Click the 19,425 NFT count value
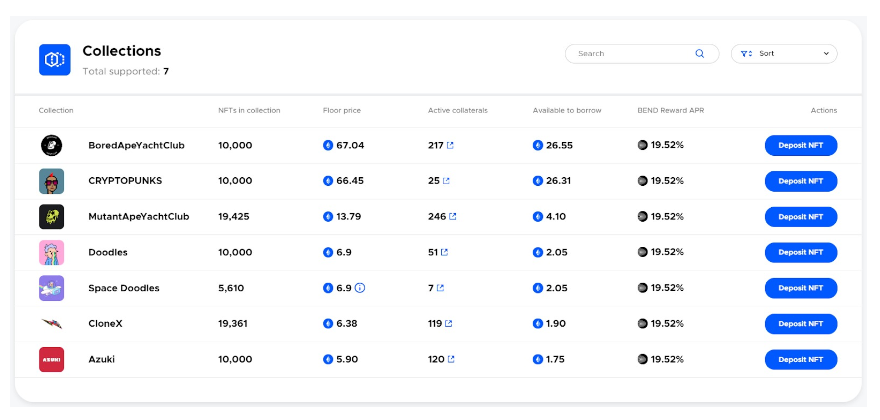This screenshot has width=880, height=420. click(234, 217)
